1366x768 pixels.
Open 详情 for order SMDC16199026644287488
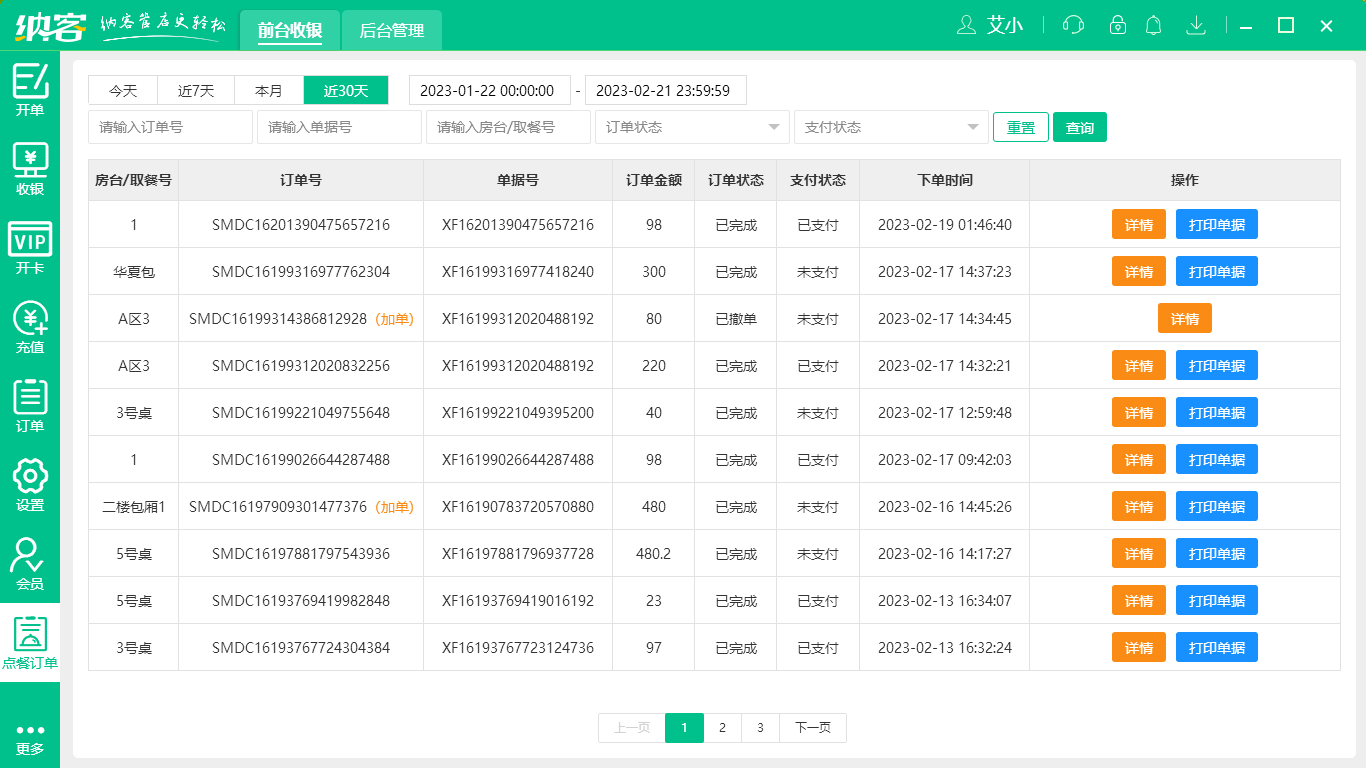pos(1139,459)
